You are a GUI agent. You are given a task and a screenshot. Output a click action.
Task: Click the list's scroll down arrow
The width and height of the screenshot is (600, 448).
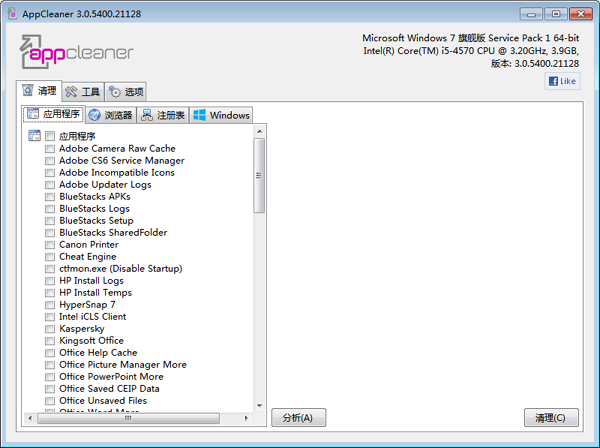click(259, 406)
